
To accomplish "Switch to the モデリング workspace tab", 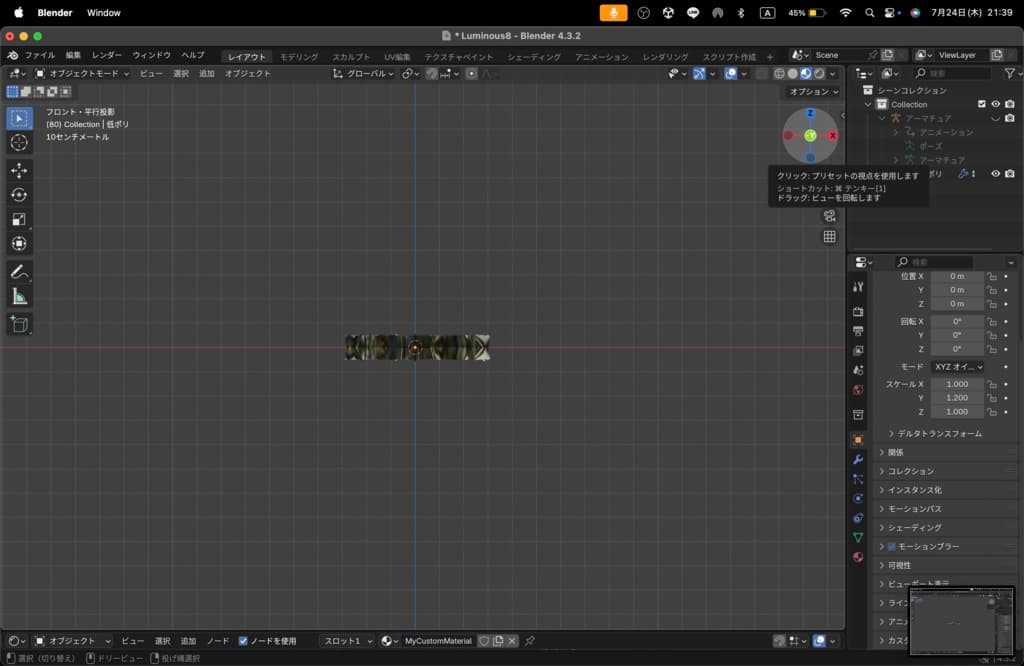I will tap(299, 57).
